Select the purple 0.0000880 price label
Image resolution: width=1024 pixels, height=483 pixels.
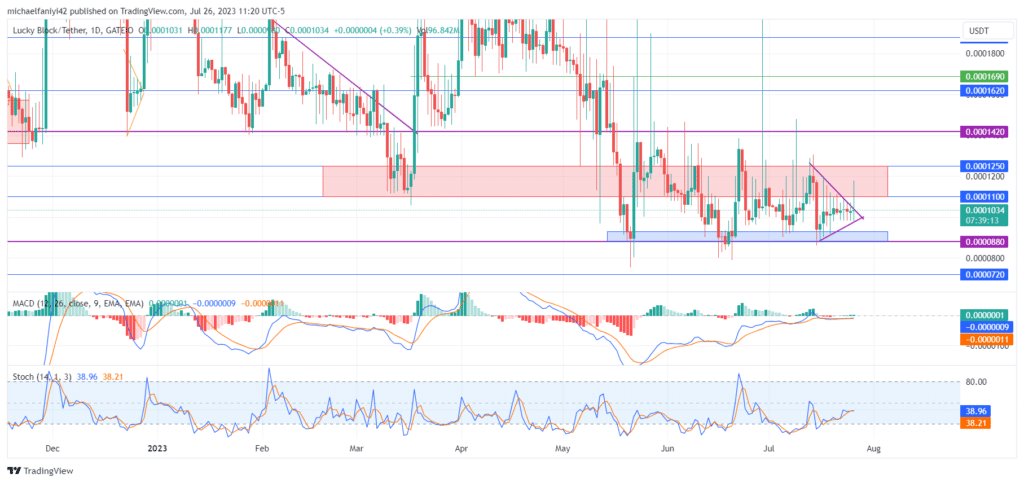pyautogui.click(x=984, y=242)
